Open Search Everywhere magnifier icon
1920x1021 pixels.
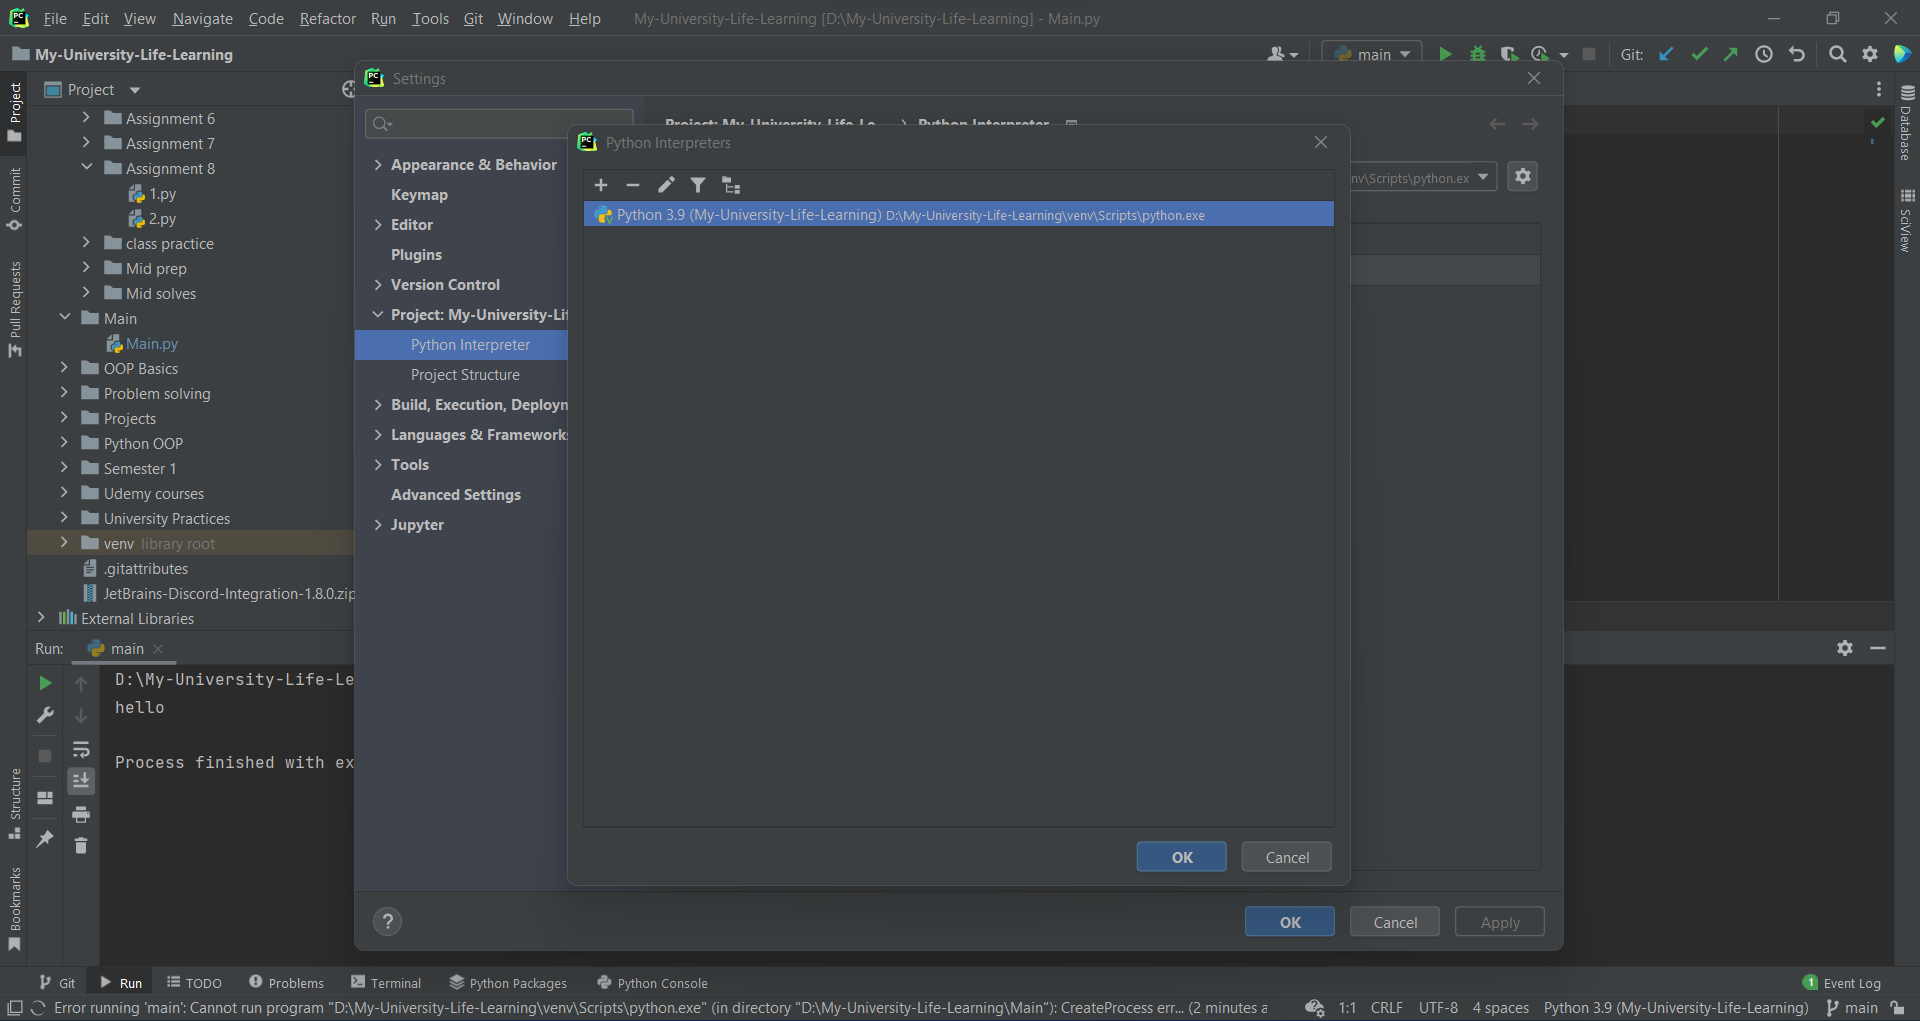coord(1837,54)
